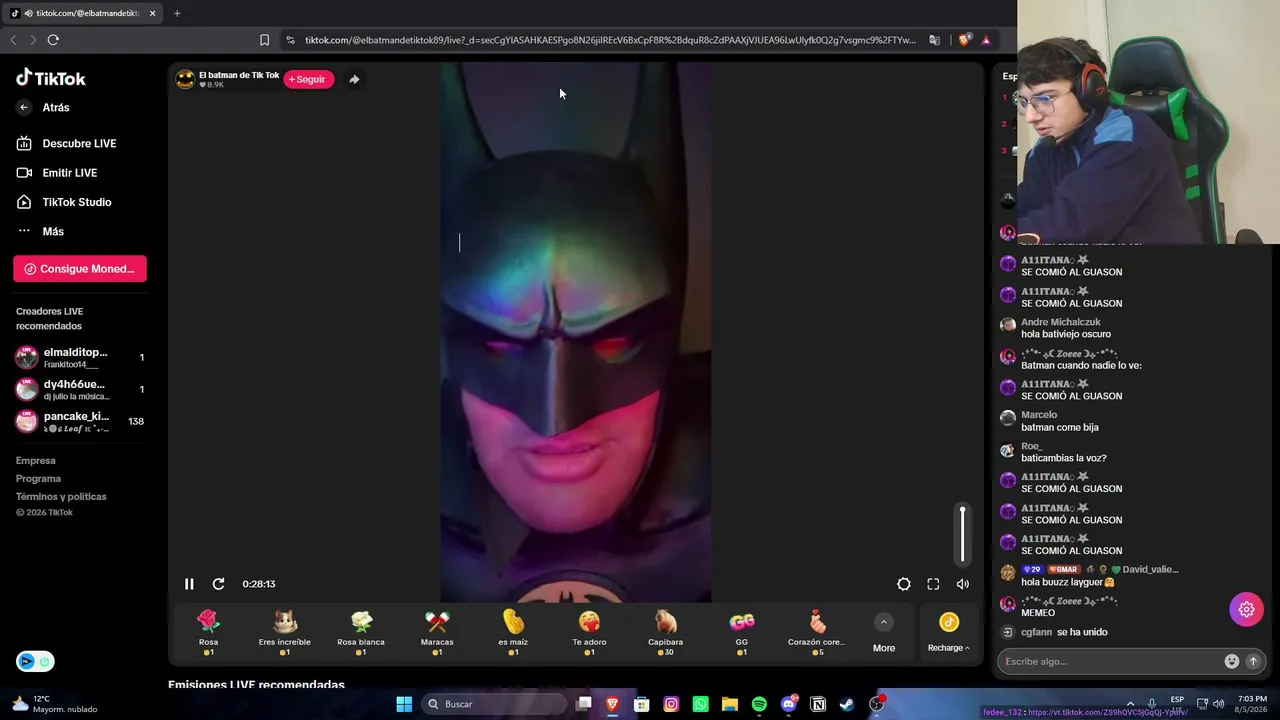The image size is (1280, 720).
Task: Open the Empresa footer link
Action: click(36, 461)
